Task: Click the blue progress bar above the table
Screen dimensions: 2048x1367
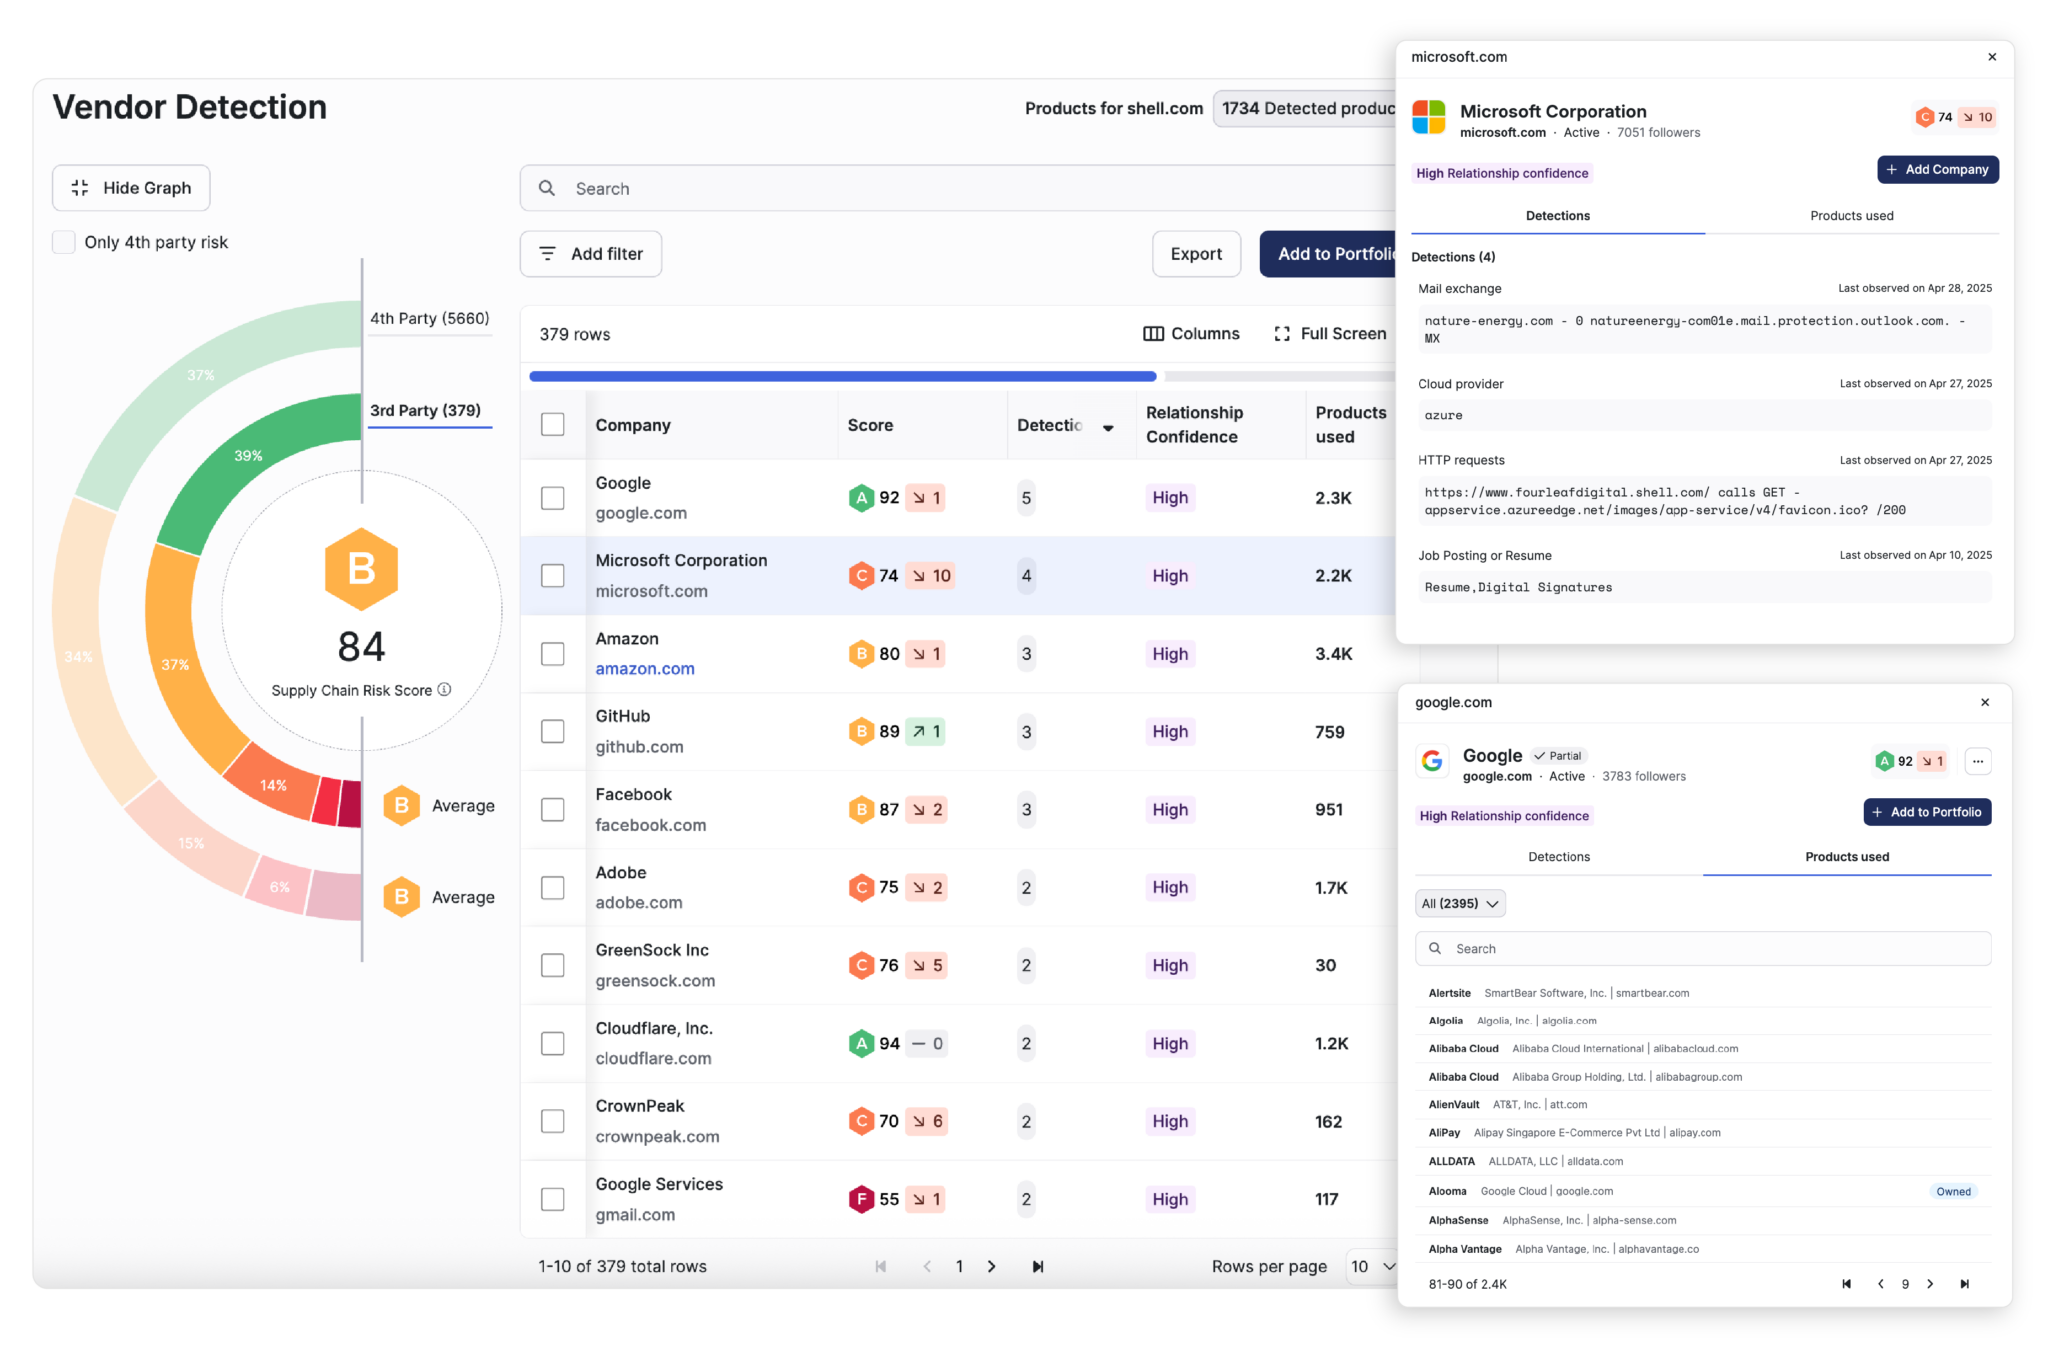Action: click(842, 376)
